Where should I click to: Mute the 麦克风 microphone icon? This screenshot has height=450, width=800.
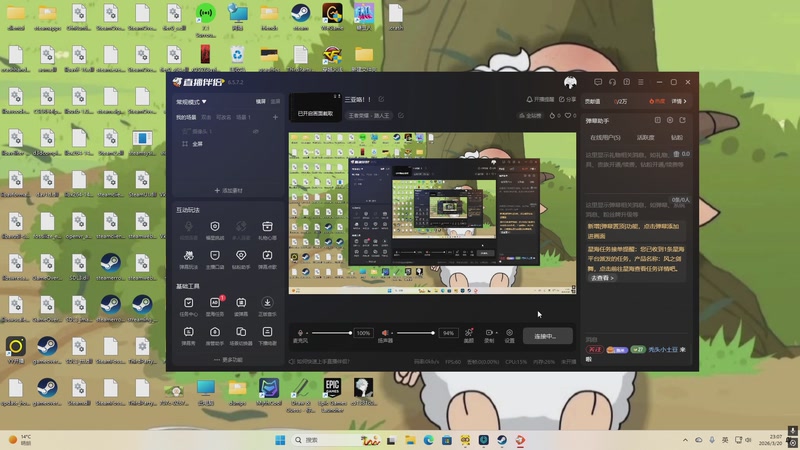[x=300, y=333]
